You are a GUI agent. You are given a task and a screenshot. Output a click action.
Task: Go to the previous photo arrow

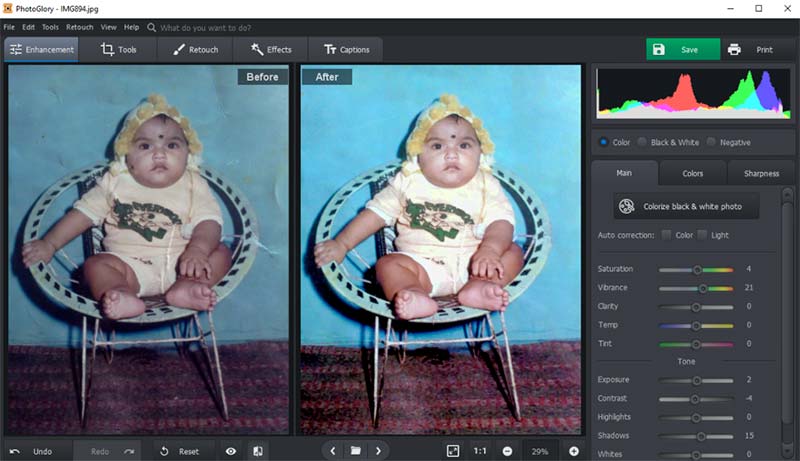pyautogui.click(x=332, y=451)
